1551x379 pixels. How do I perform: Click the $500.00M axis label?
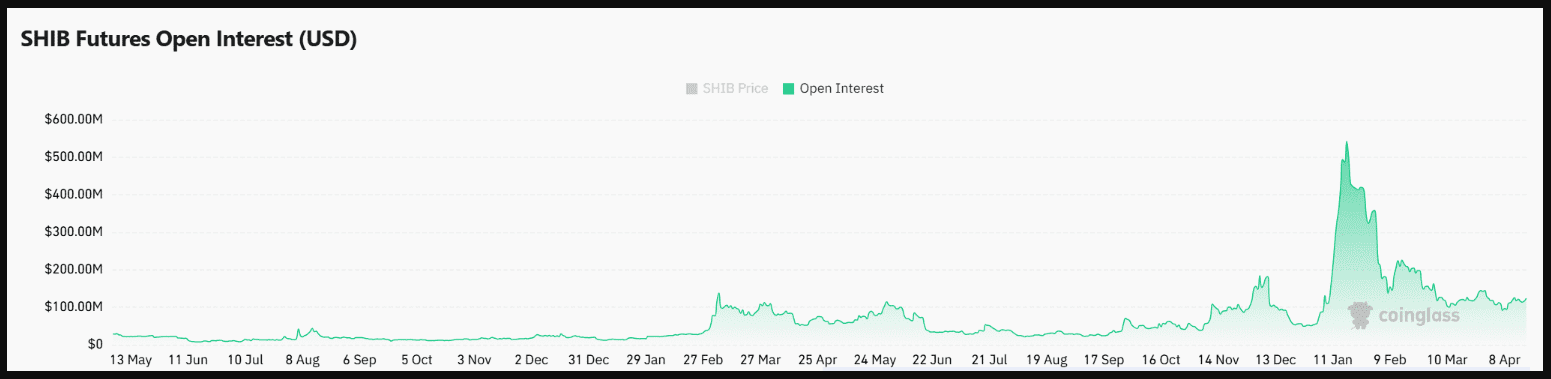[74, 157]
